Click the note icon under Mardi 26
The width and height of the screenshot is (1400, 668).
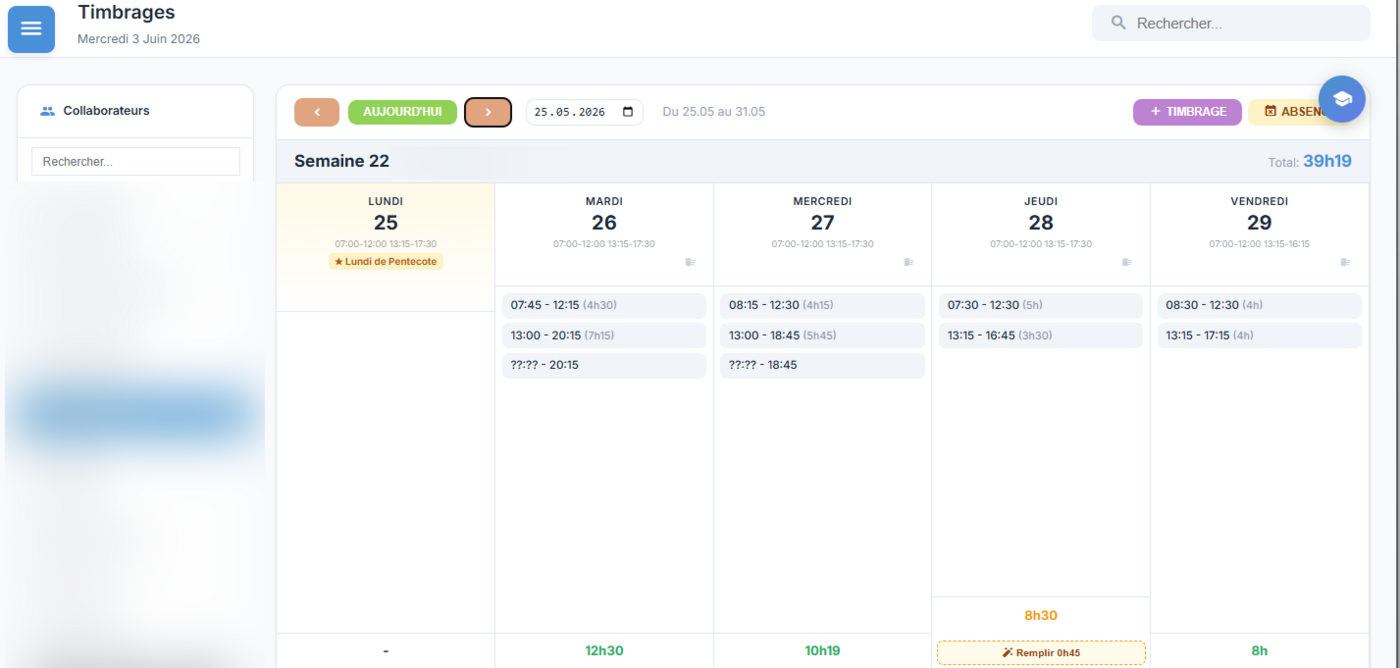690,262
